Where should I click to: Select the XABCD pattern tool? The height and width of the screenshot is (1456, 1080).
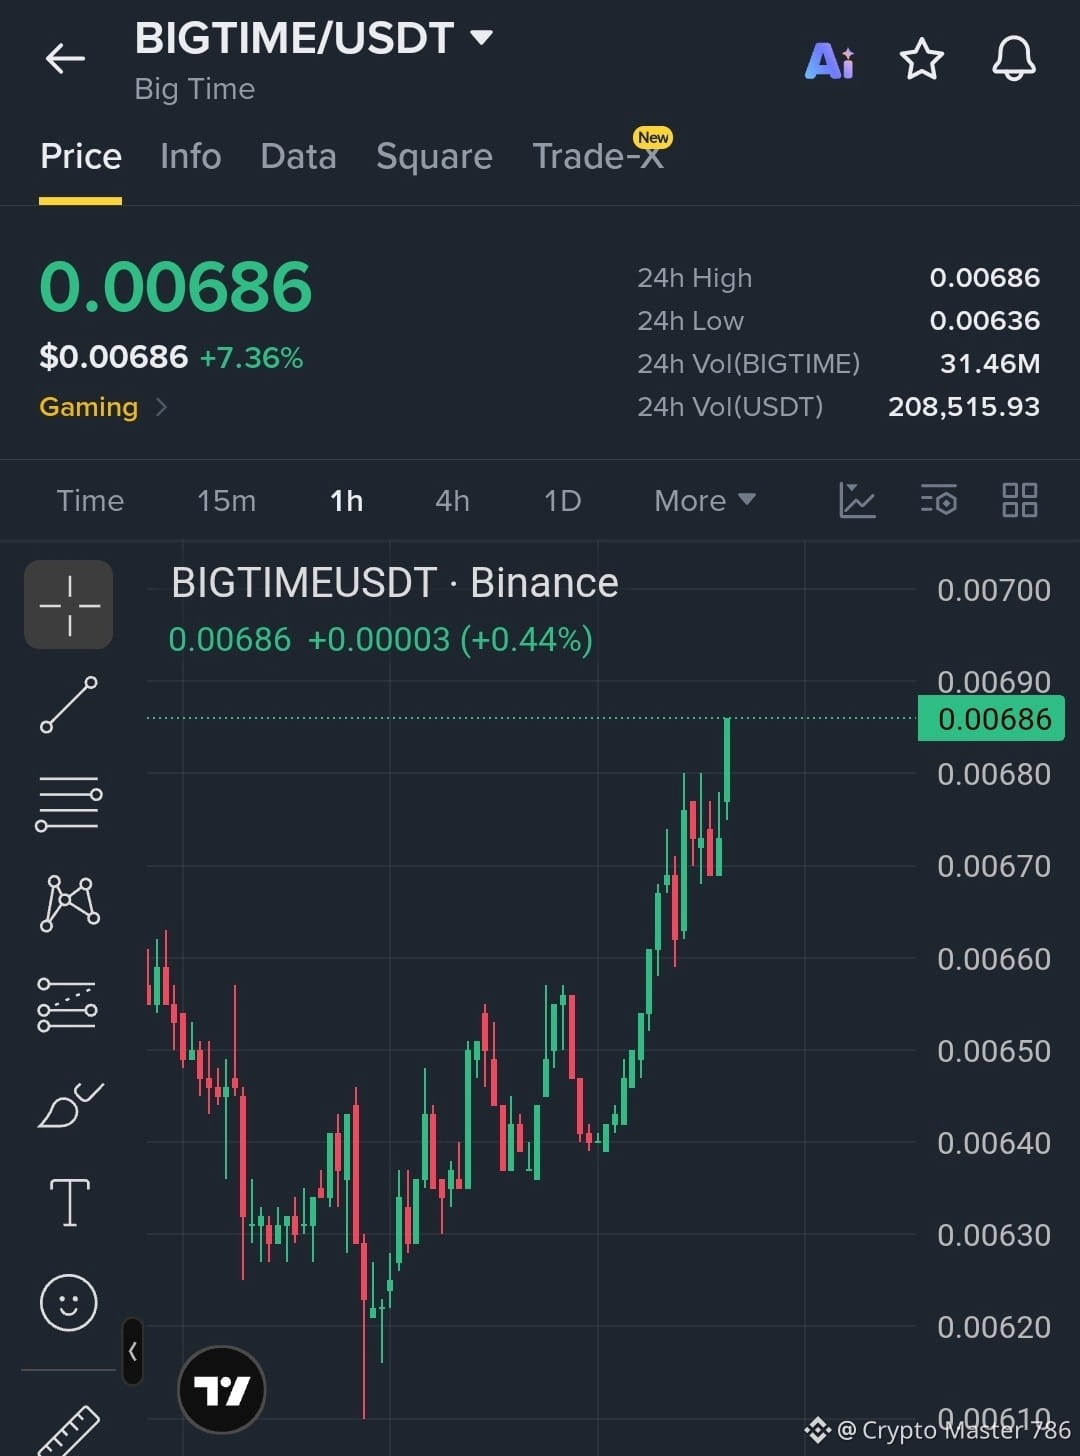coord(69,903)
